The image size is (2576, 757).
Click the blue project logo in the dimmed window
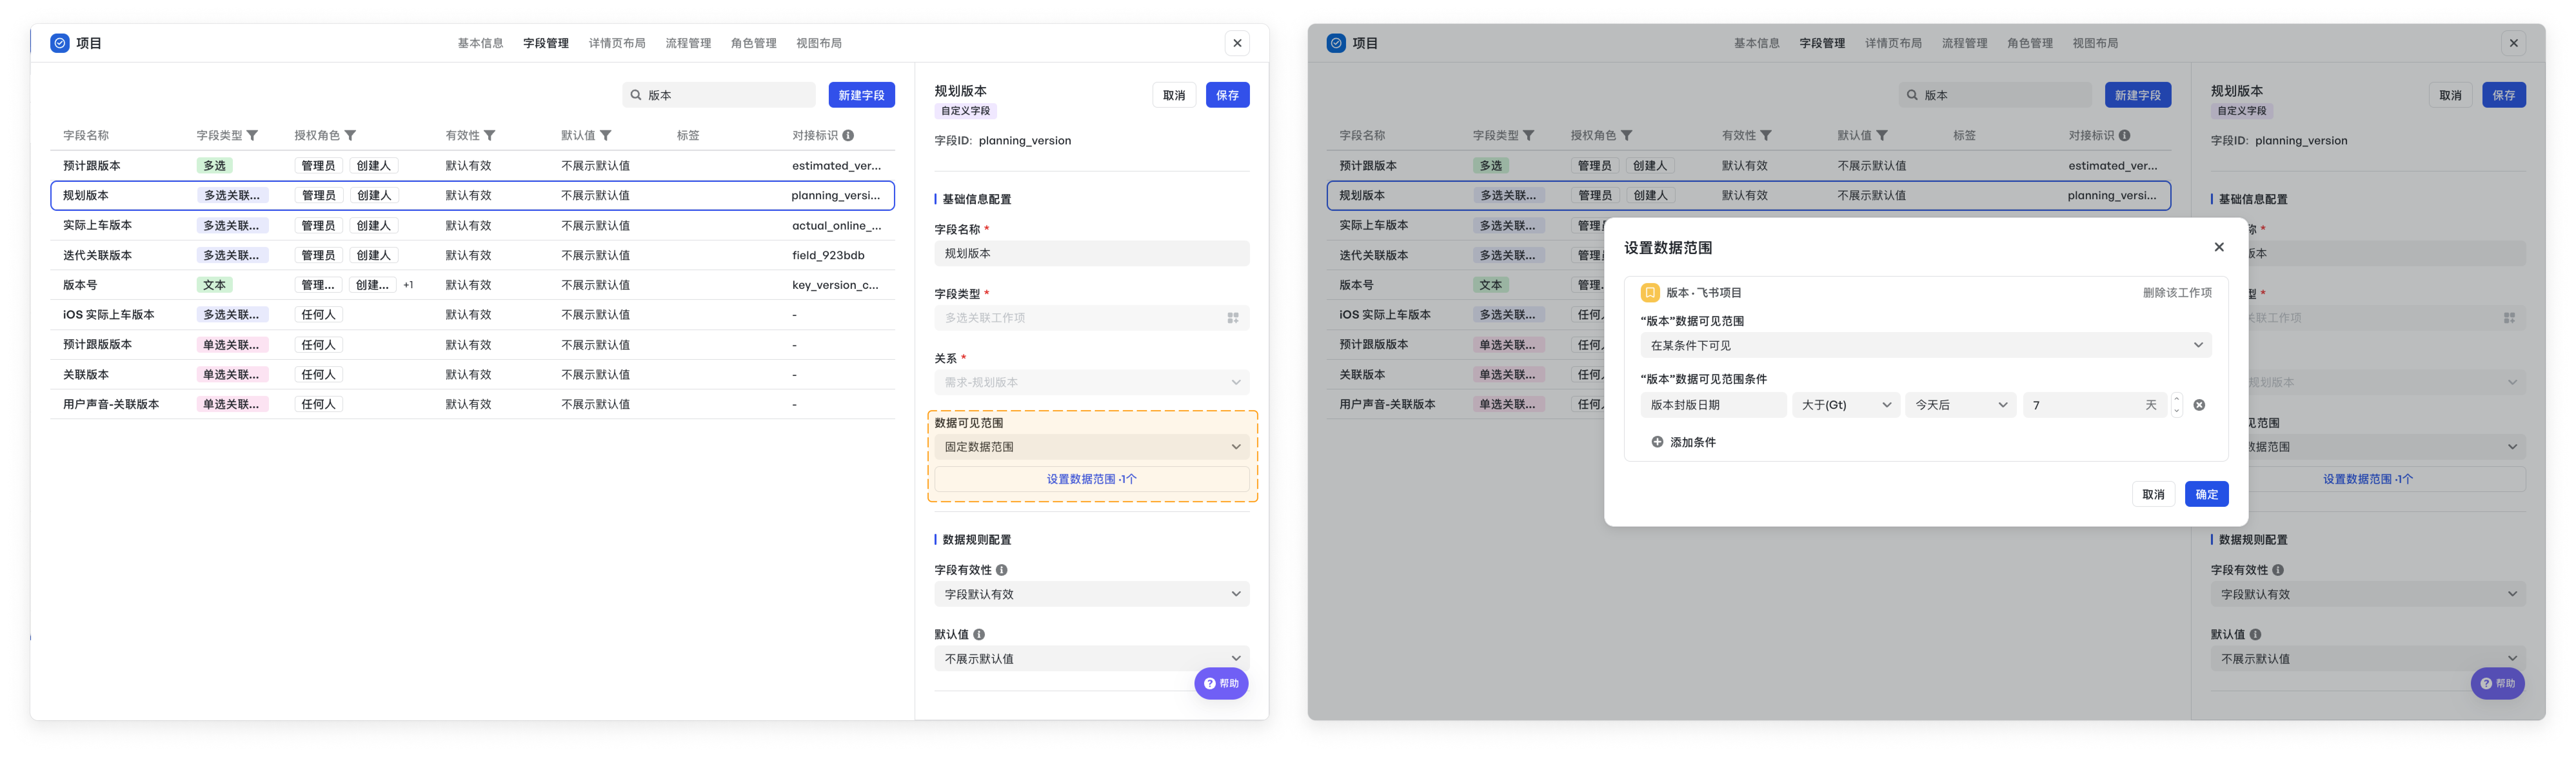click(x=1336, y=43)
